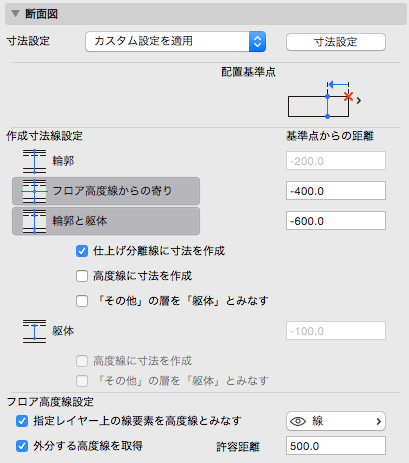Toggle 指定レイヤー上の線要素を高度線とみなす
The width and height of the screenshot is (409, 463).
point(22,421)
